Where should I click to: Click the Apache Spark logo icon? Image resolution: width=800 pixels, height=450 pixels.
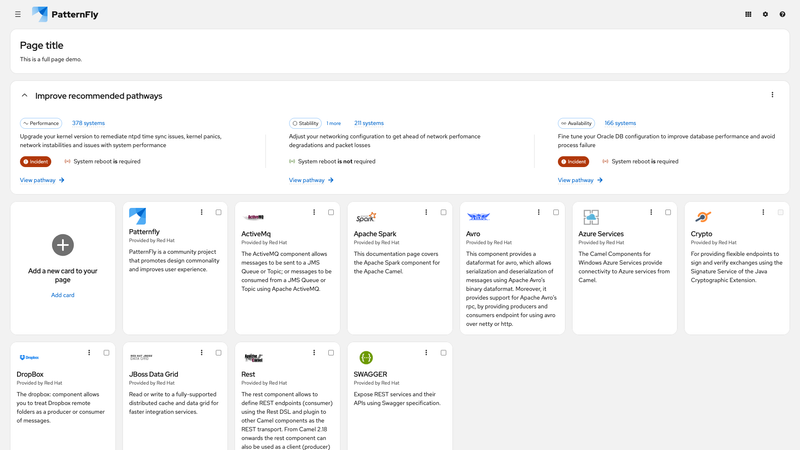366,217
